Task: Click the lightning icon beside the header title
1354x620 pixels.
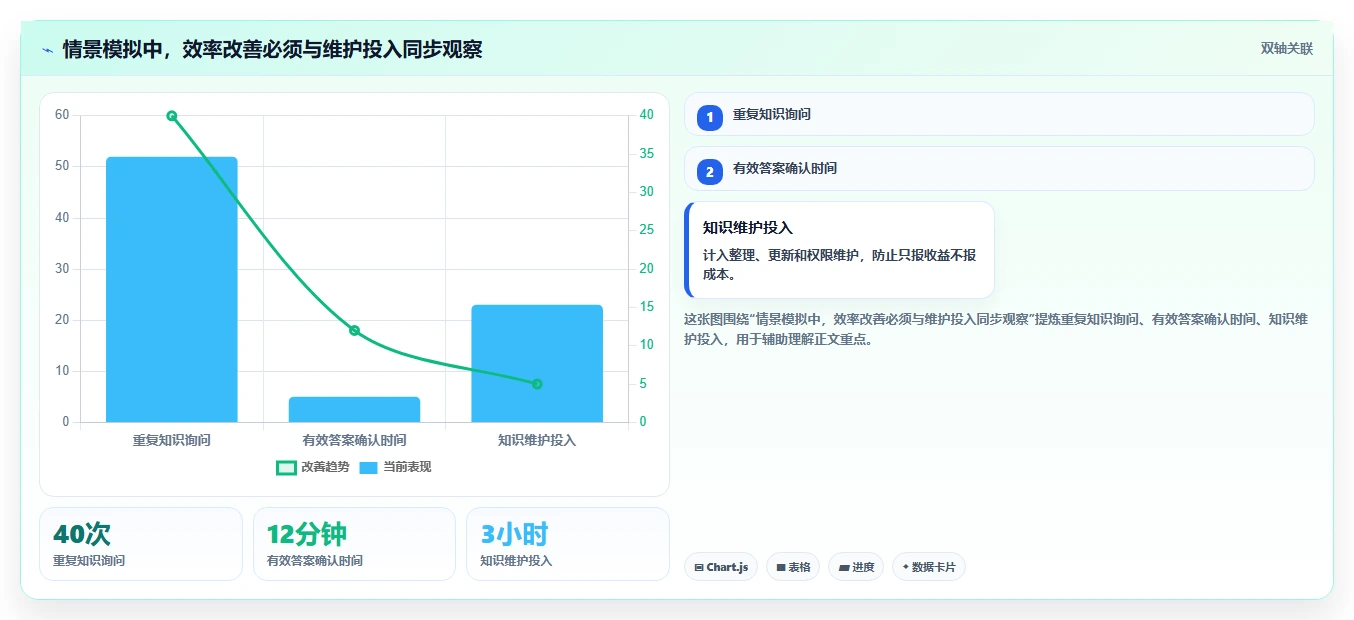Action: click(47, 50)
